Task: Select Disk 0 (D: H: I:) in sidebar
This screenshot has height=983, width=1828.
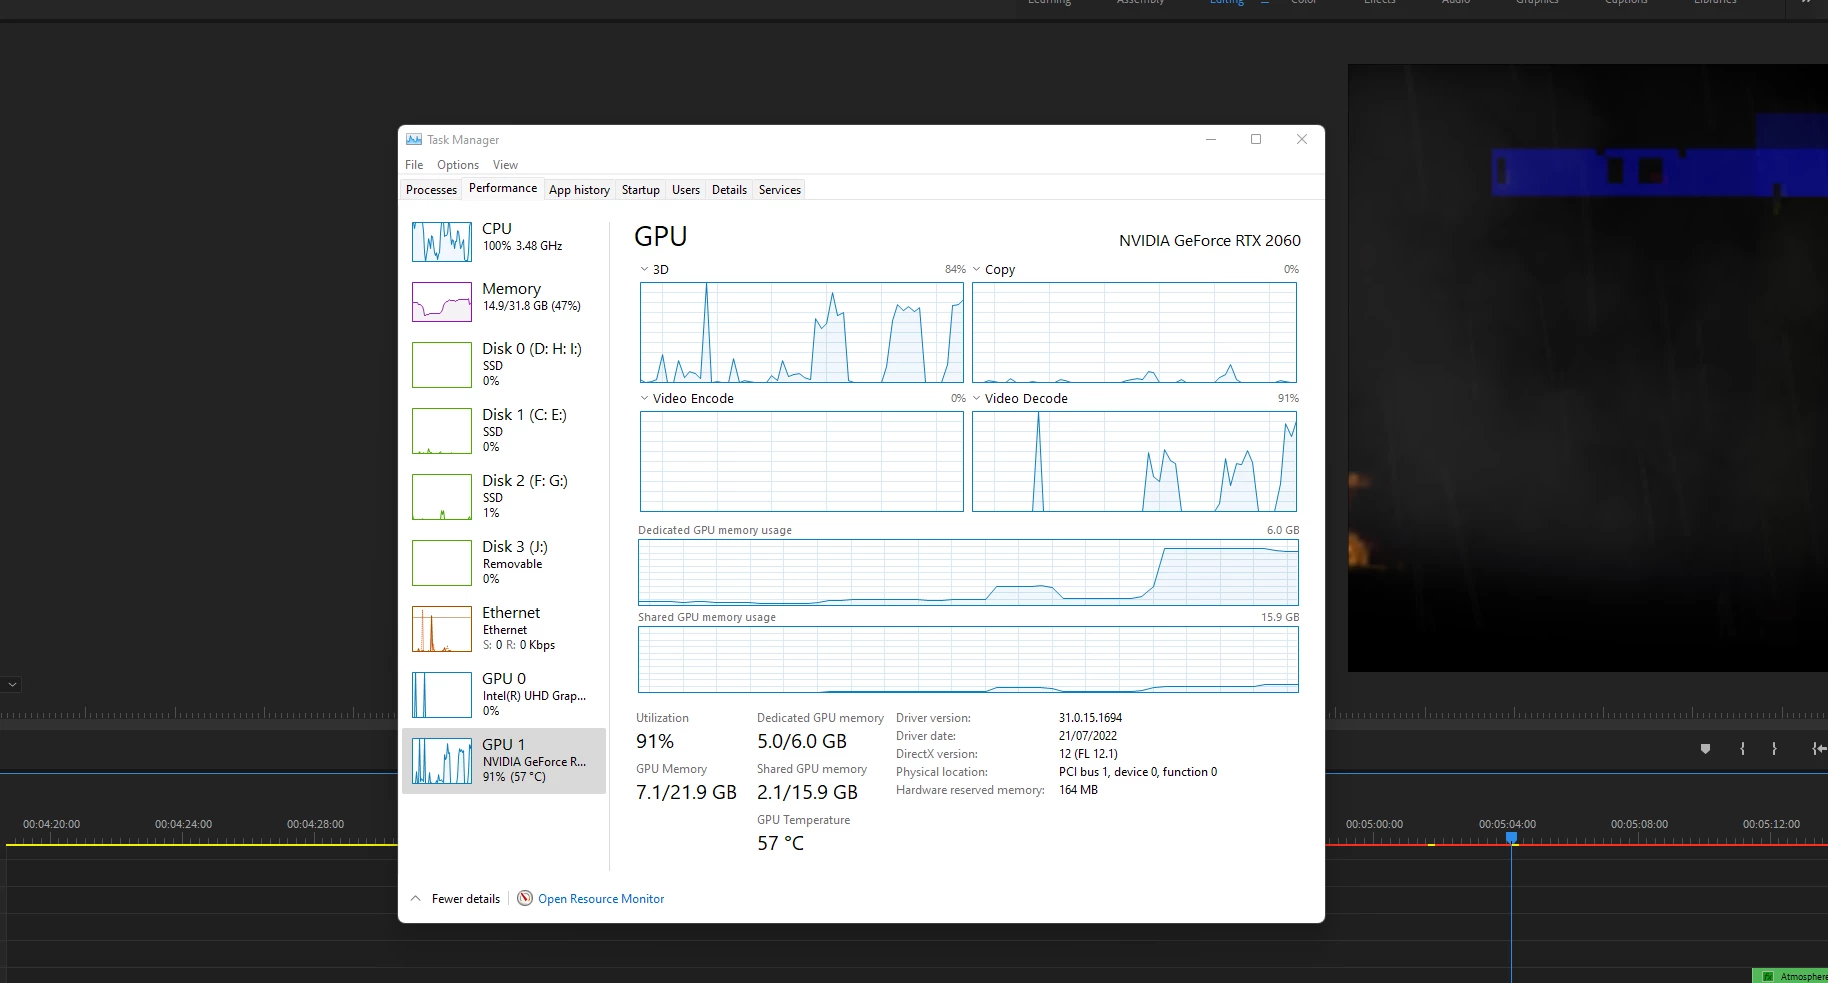Action: click(x=504, y=365)
